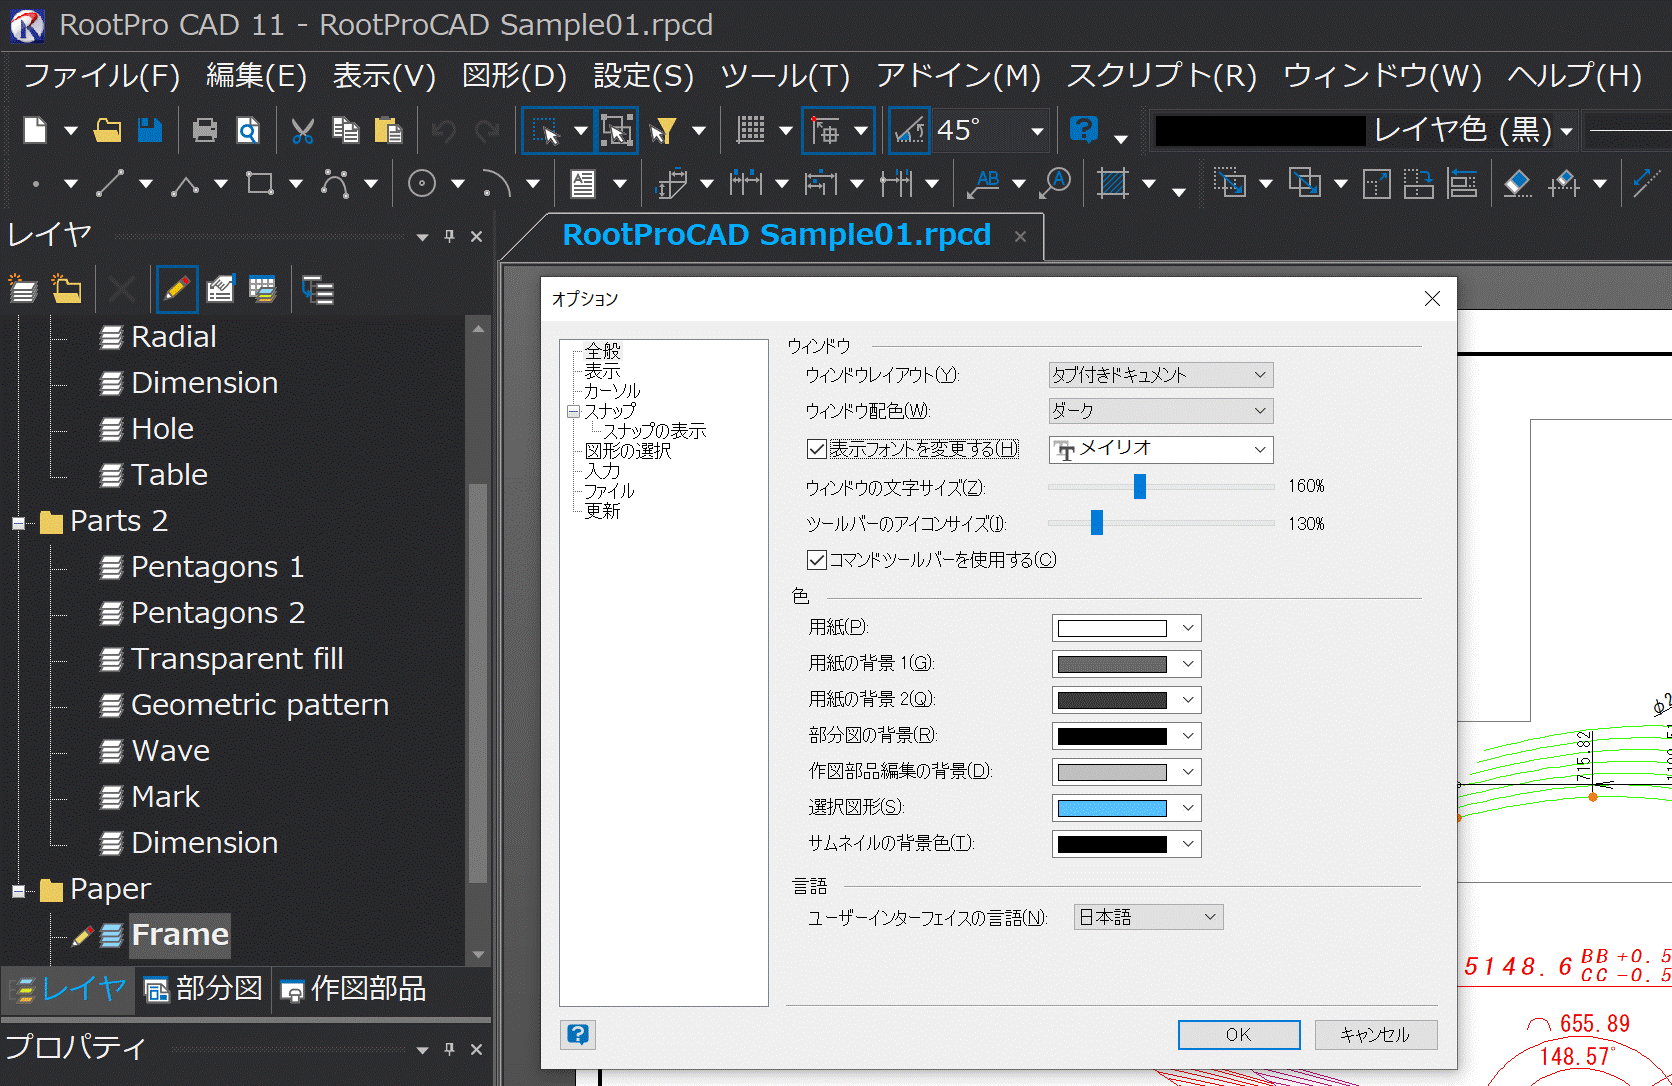Select the Text AB annotation tool
The image size is (1672, 1086).
[984, 183]
